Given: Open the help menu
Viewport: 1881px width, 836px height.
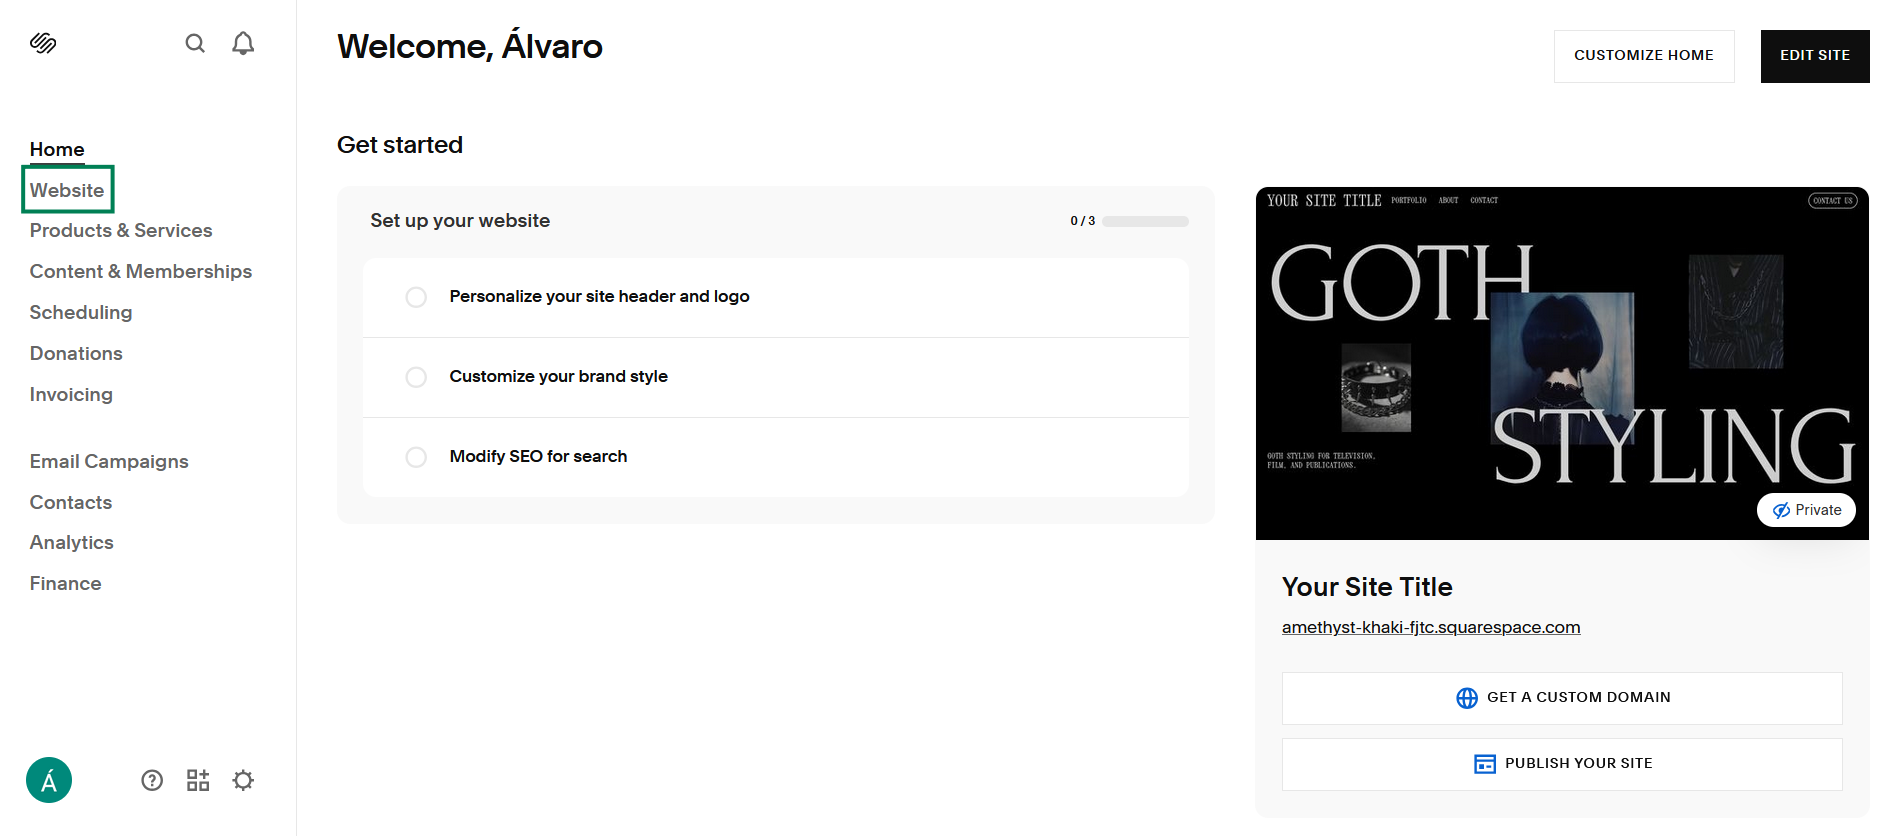Looking at the screenshot, I should [151, 780].
